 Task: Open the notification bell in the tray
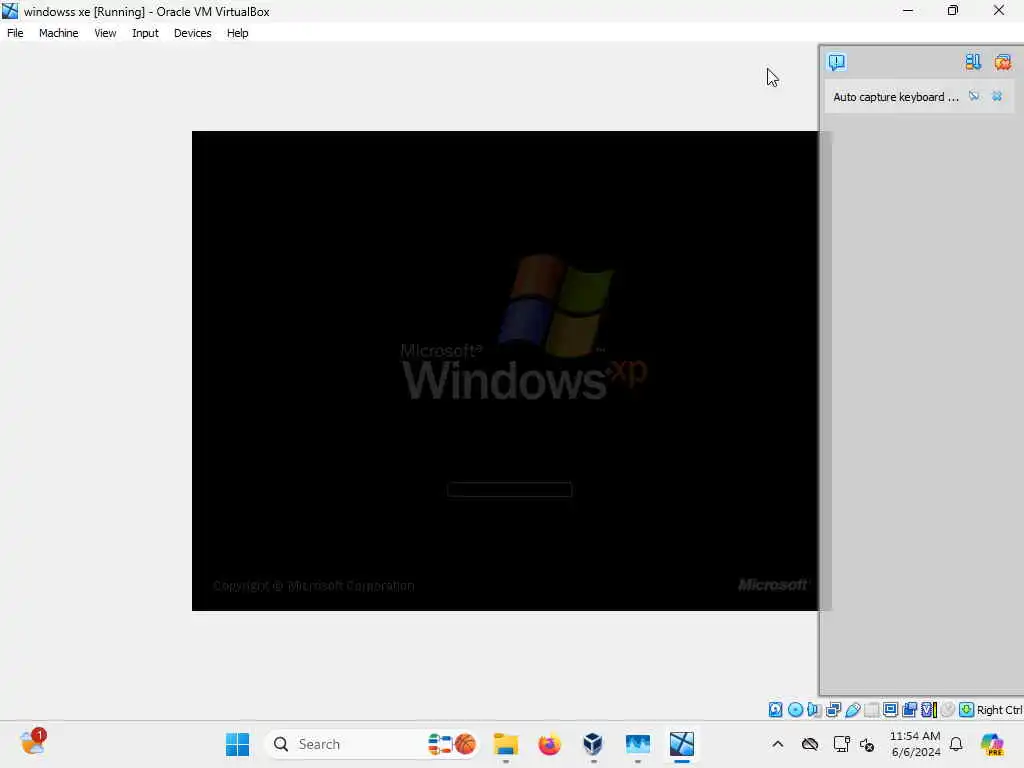coord(956,744)
